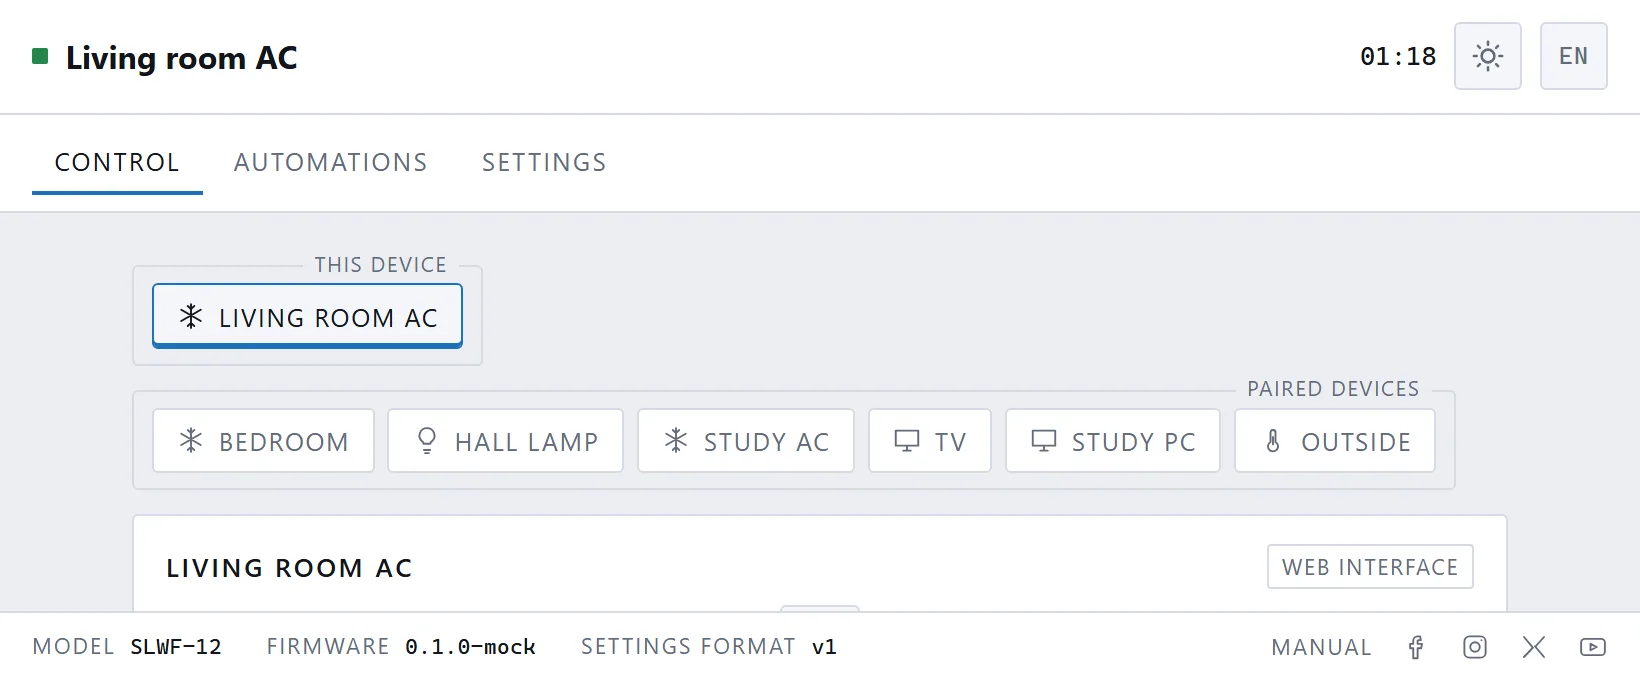This screenshot has width=1640, height=680.
Task: Click the X (Twitter) footer icon
Action: point(1534,647)
